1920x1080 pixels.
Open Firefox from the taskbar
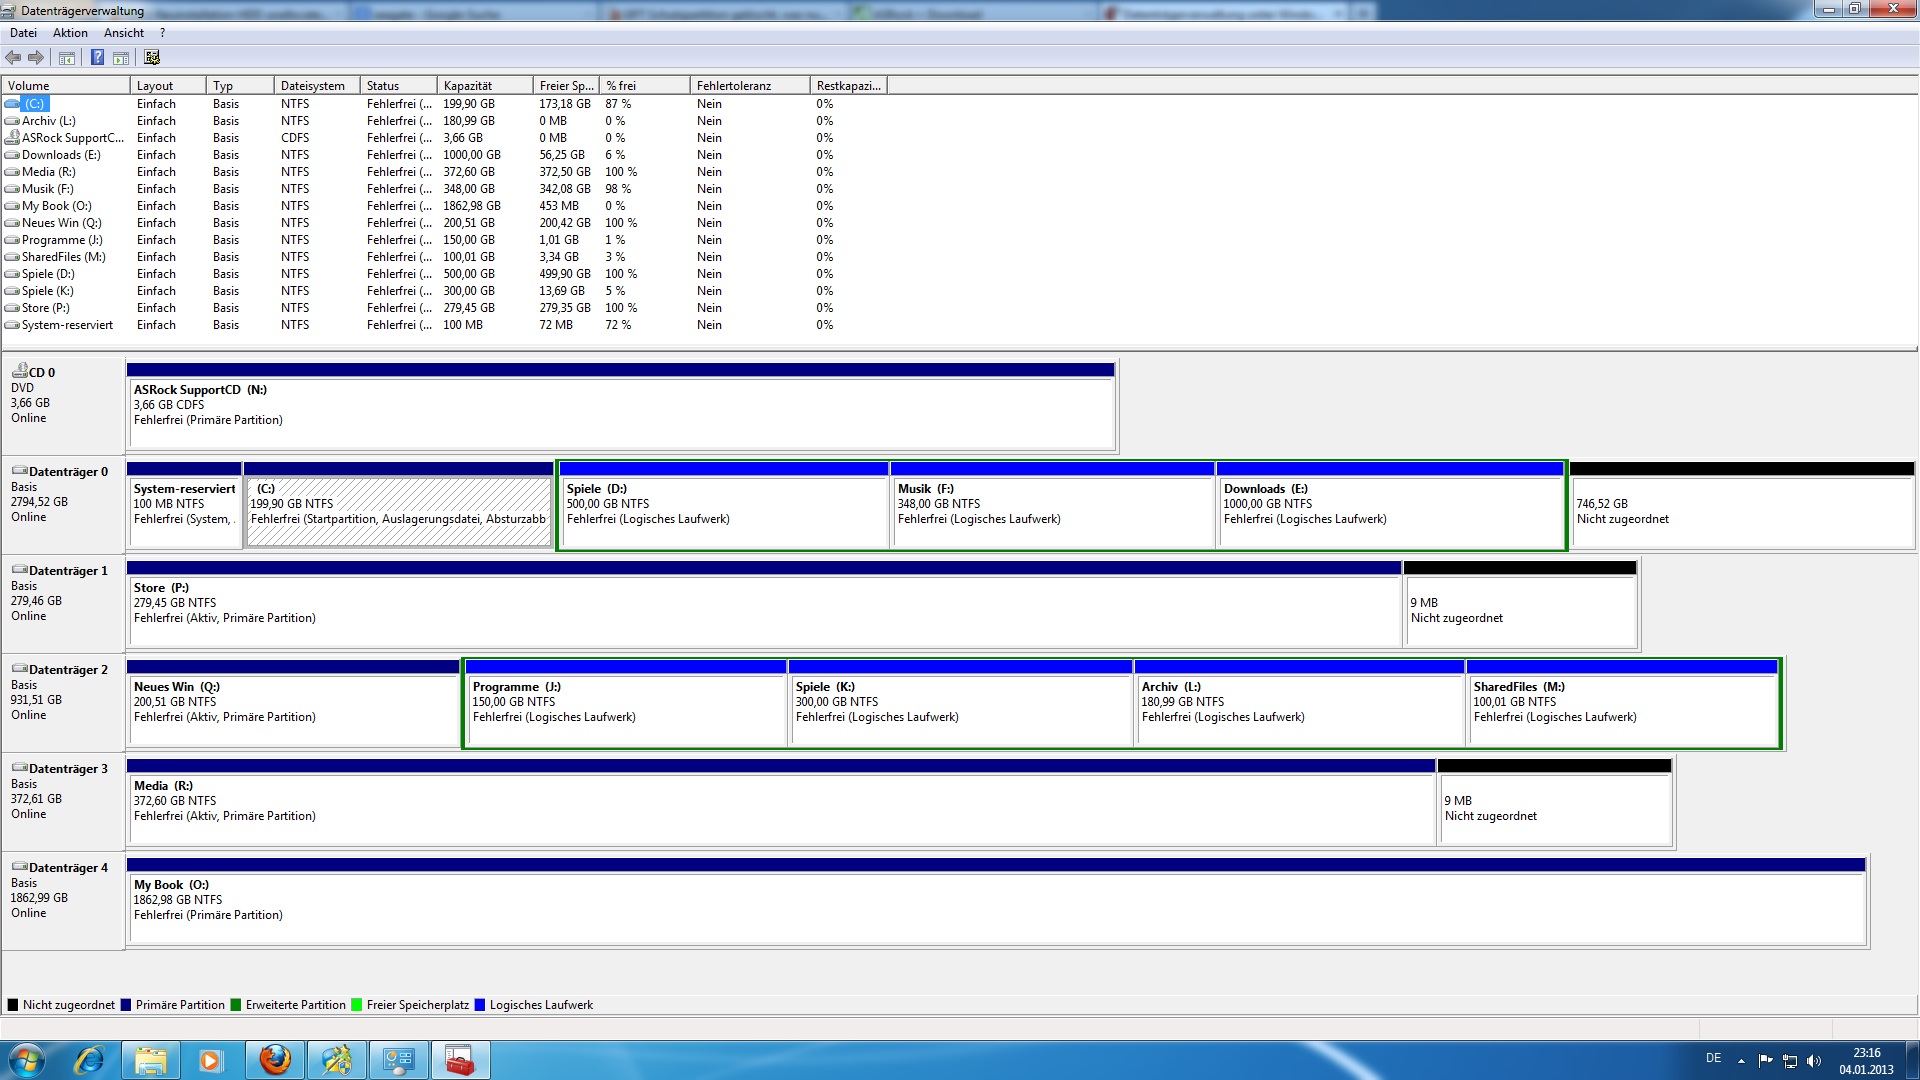[275, 1060]
